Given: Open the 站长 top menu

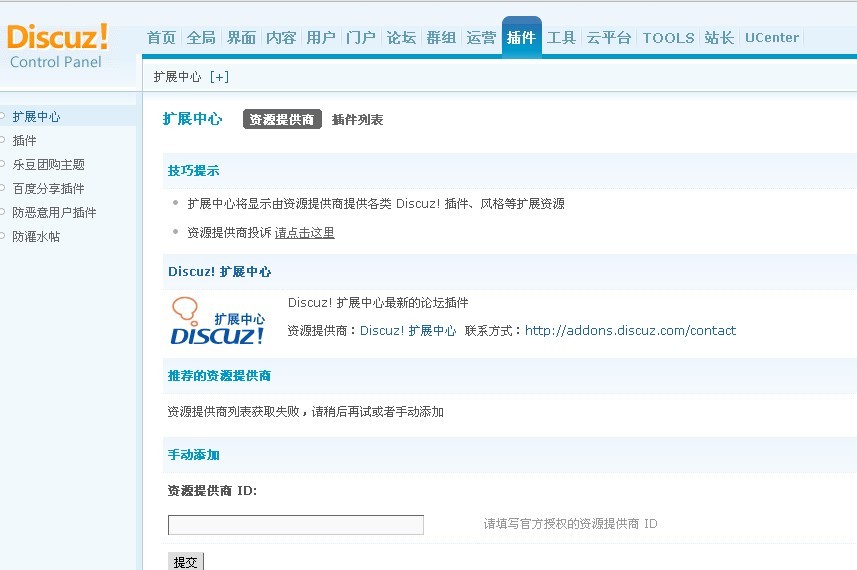Looking at the screenshot, I should click(x=719, y=38).
